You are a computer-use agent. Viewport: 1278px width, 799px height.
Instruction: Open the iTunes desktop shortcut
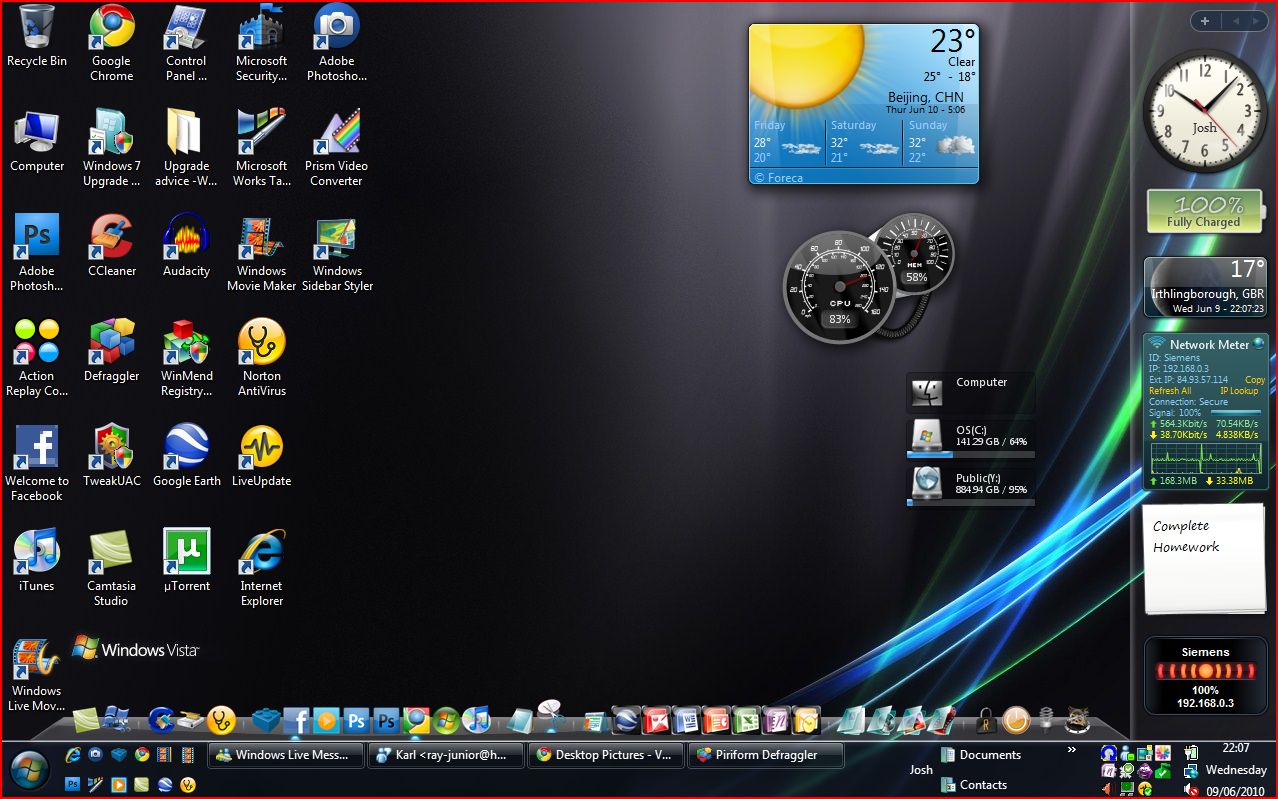pyautogui.click(x=37, y=561)
